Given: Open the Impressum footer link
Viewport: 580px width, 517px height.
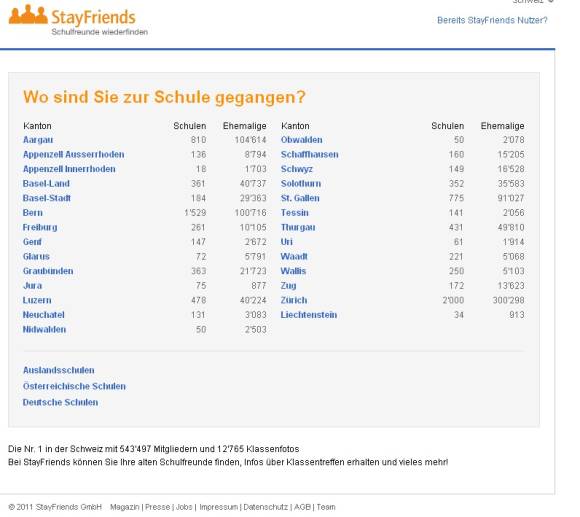Looking at the screenshot, I should [x=219, y=507].
